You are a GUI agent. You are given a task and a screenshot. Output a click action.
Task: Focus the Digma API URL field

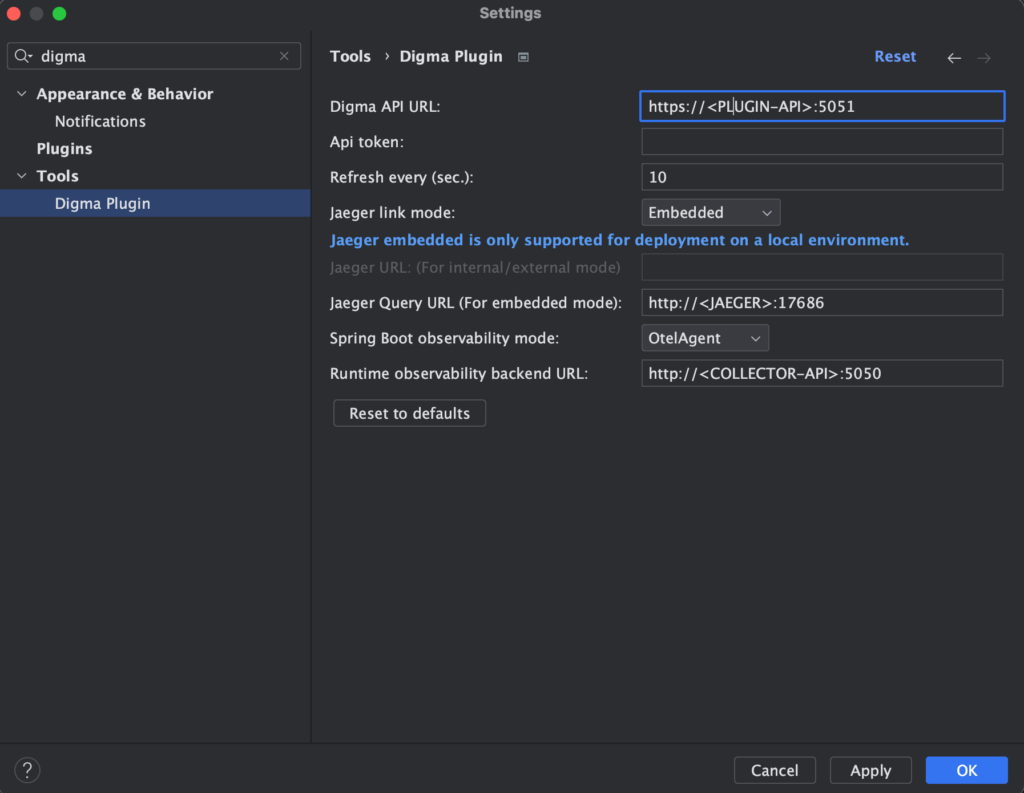point(822,106)
